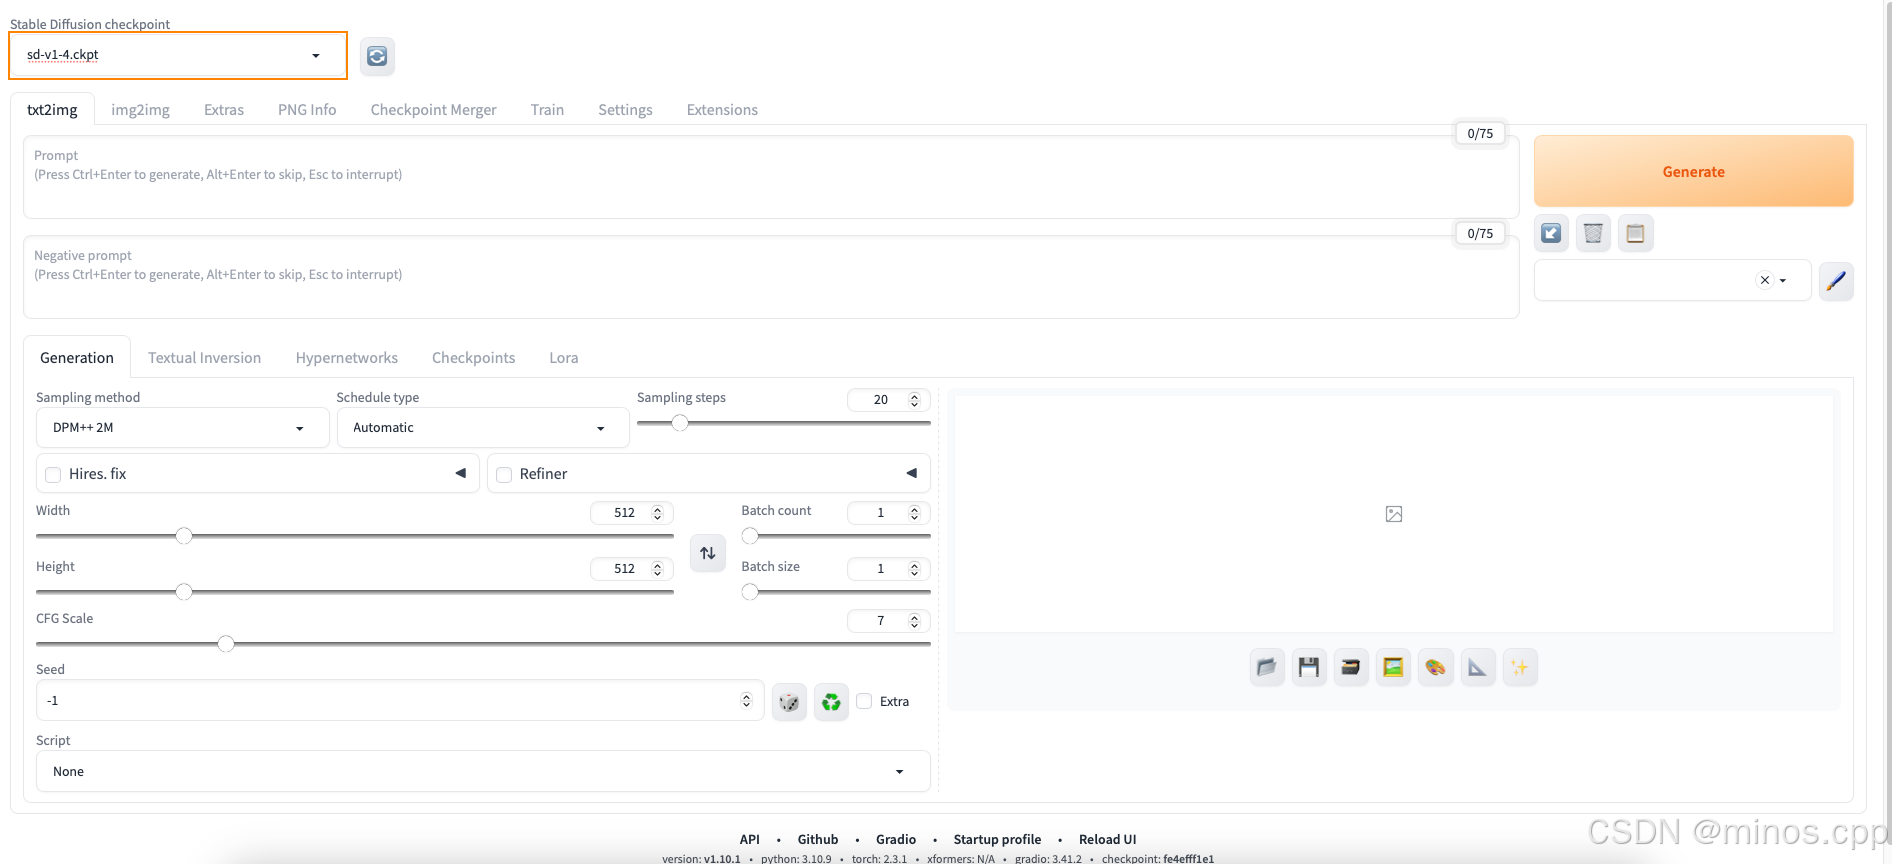Open the Sampling method dropdown

pos(183,428)
